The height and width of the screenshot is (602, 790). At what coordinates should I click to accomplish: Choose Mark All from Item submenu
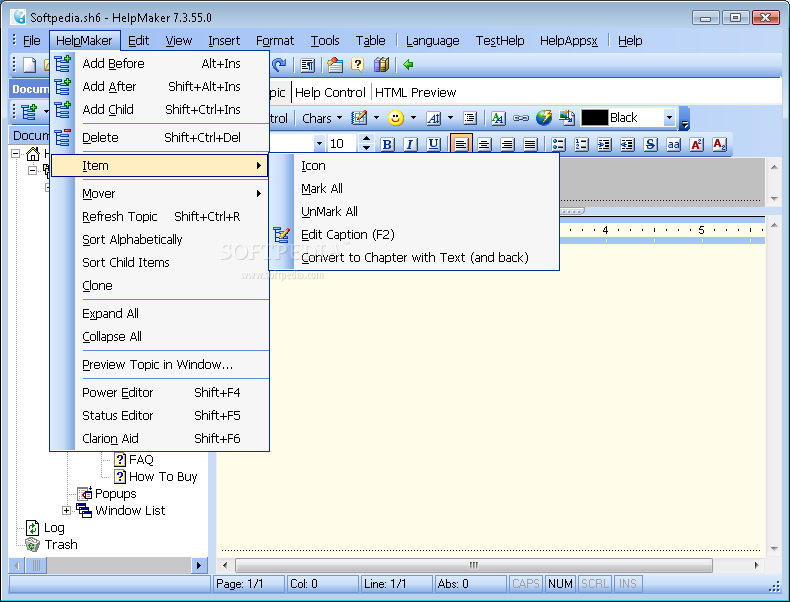point(414,189)
